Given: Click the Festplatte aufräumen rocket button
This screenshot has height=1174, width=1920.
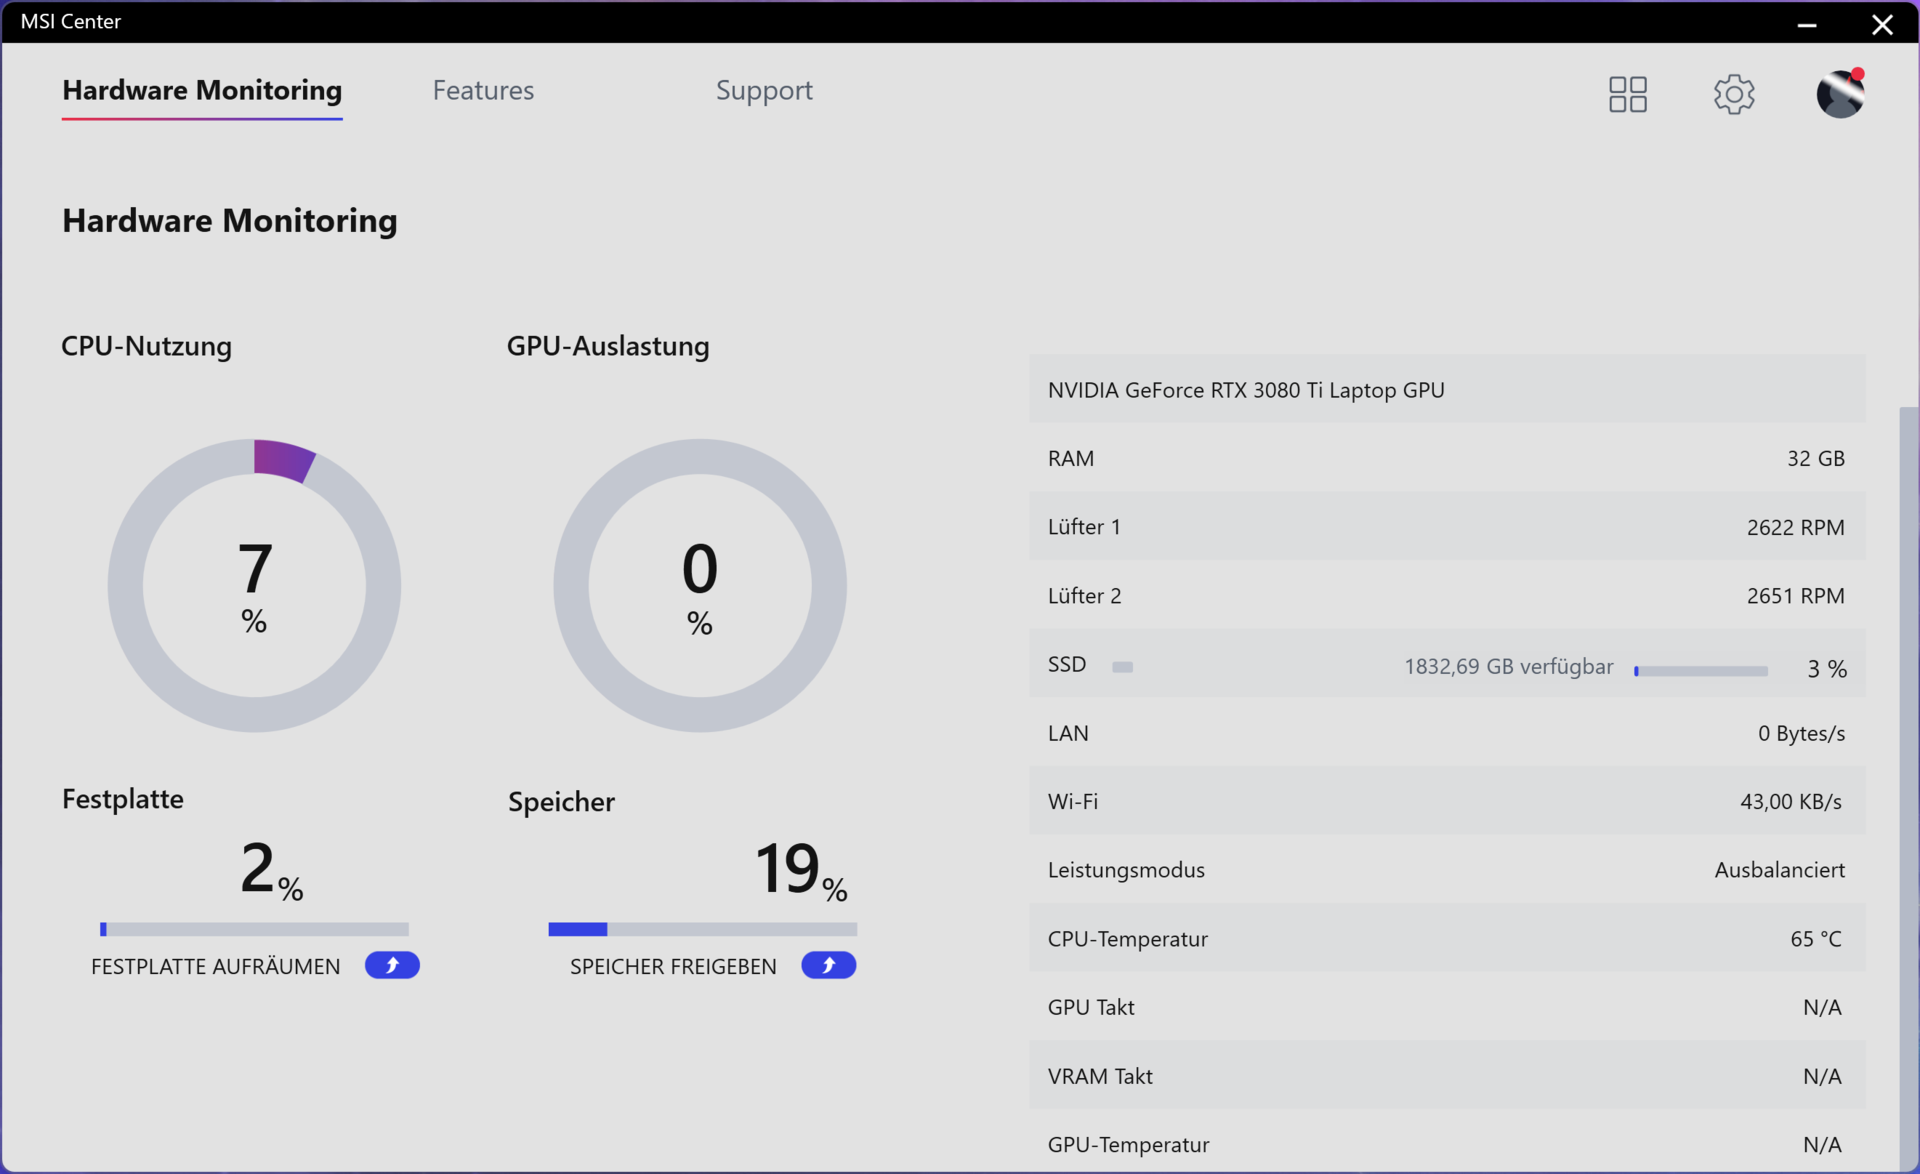Looking at the screenshot, I should coord(392,965).
